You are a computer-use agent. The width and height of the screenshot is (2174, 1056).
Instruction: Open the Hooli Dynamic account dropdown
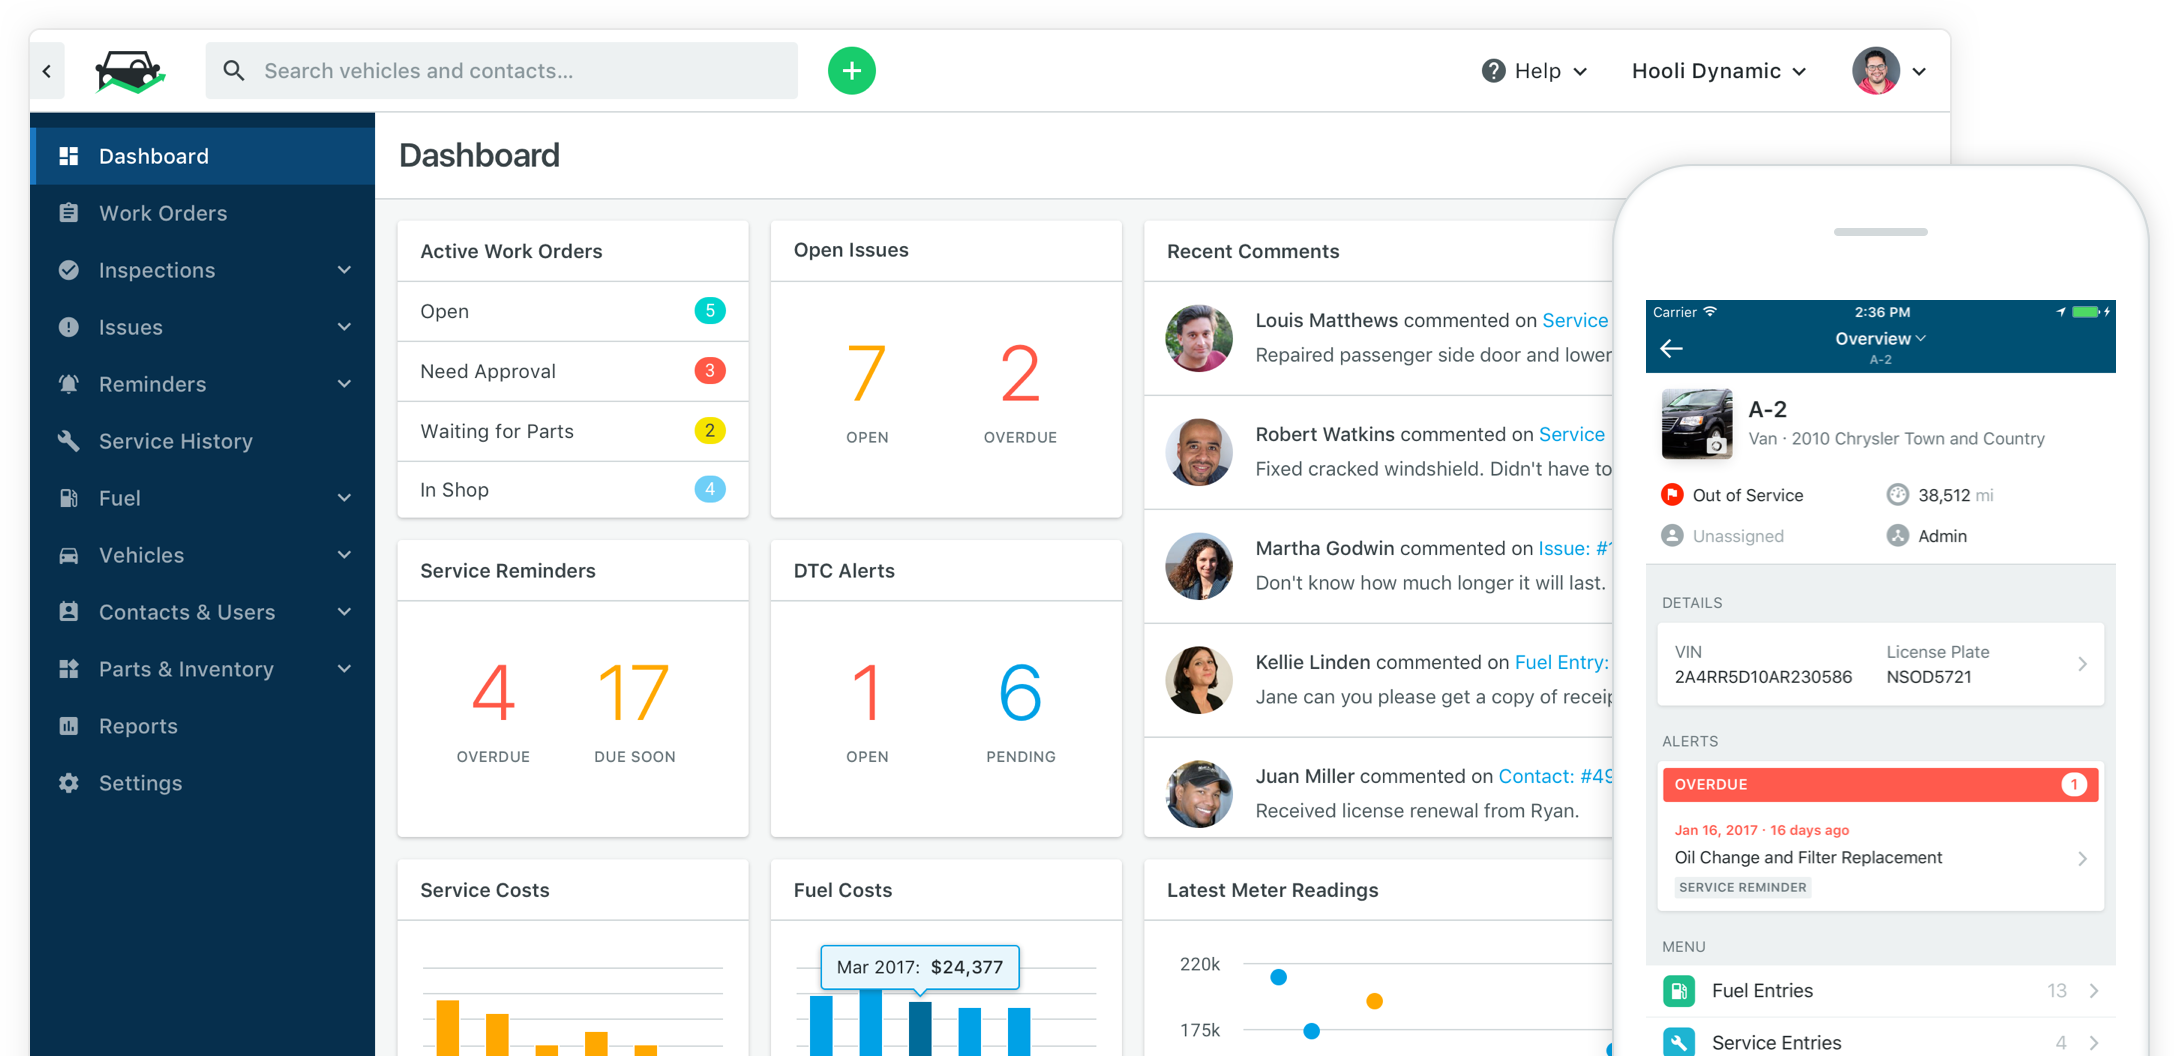pyautogui.click(x=1719, y=71)
